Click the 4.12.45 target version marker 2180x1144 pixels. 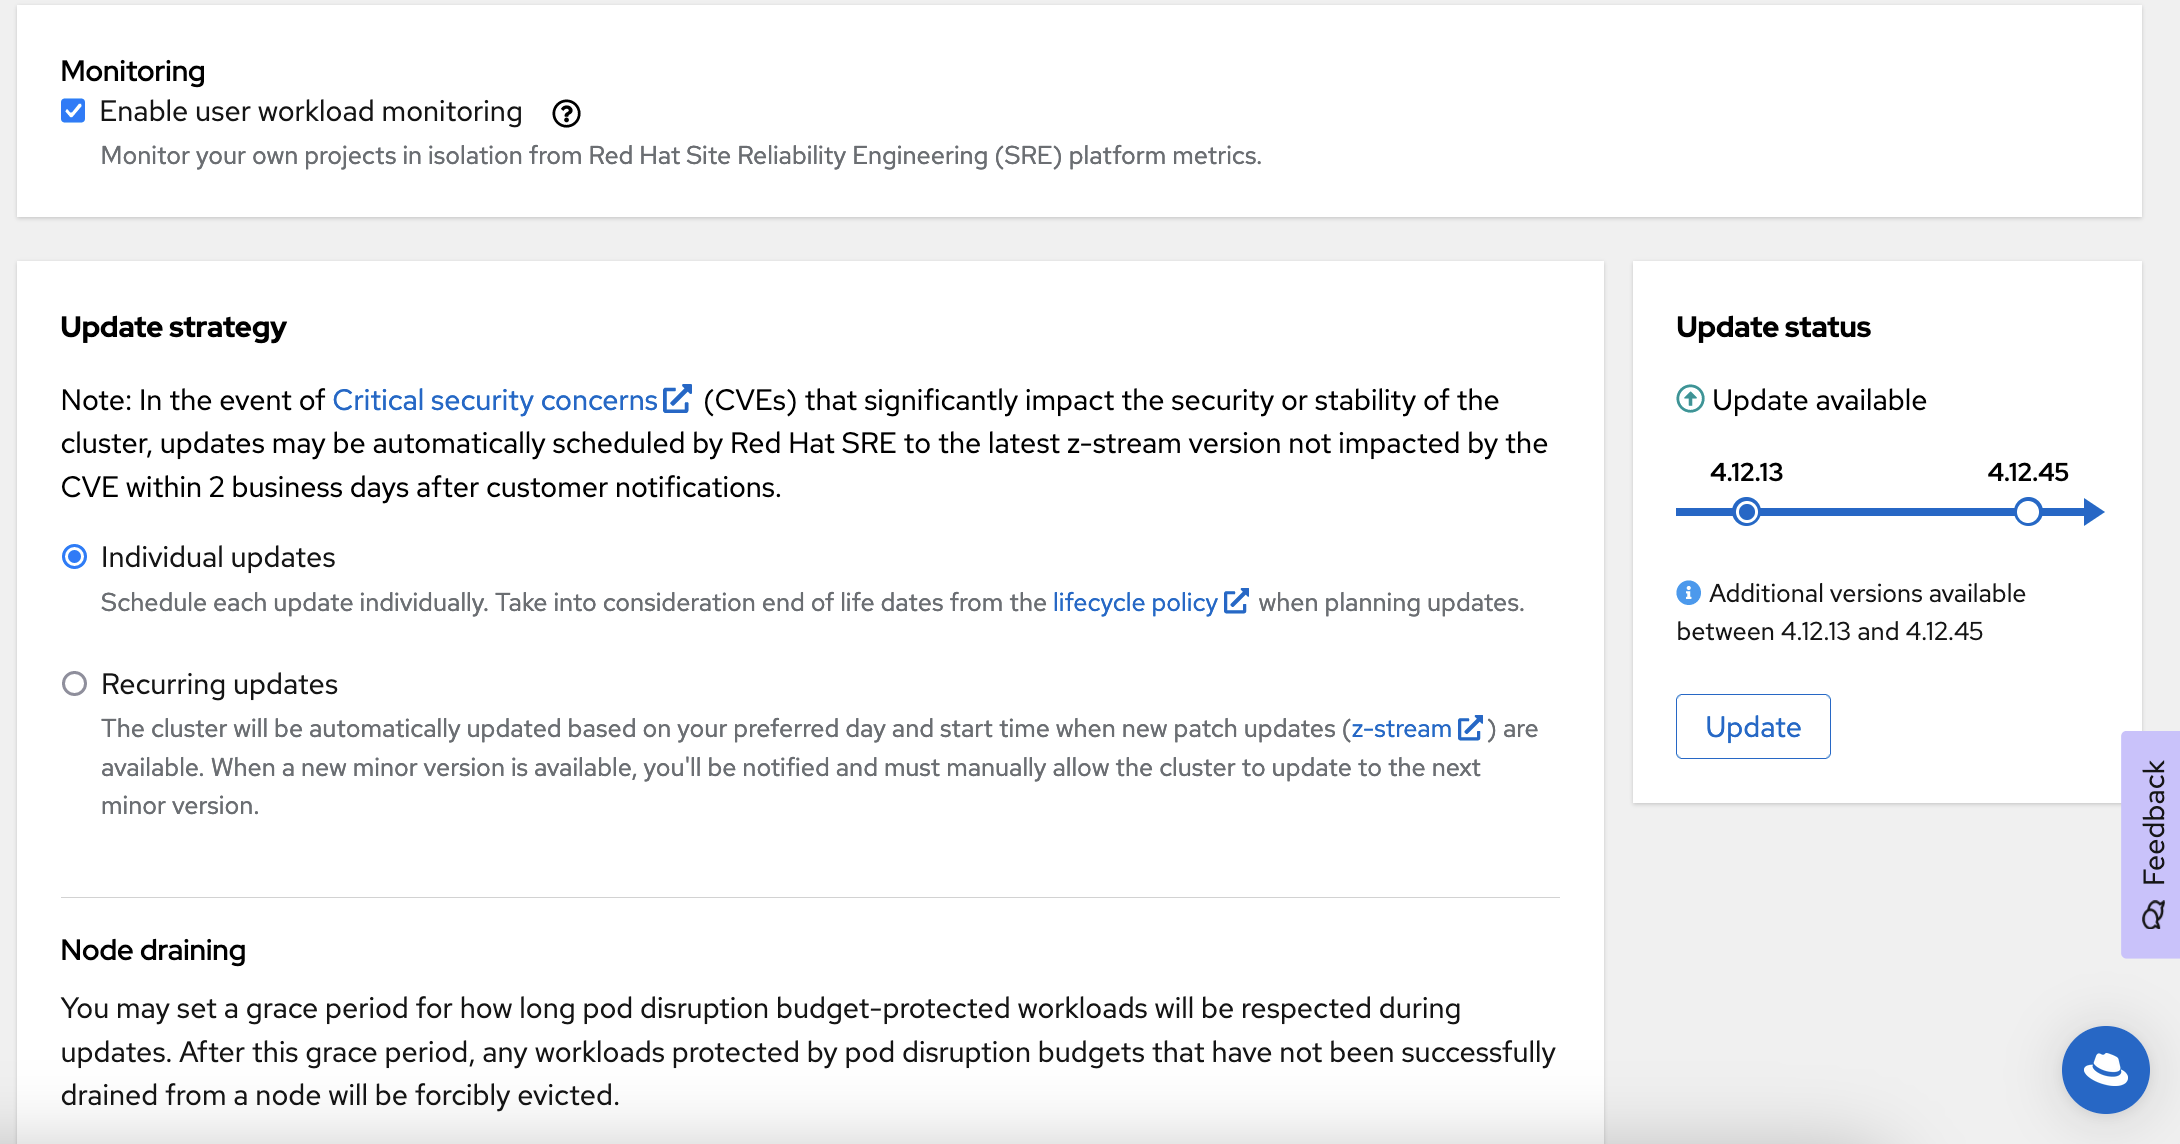pos(2027,512)
